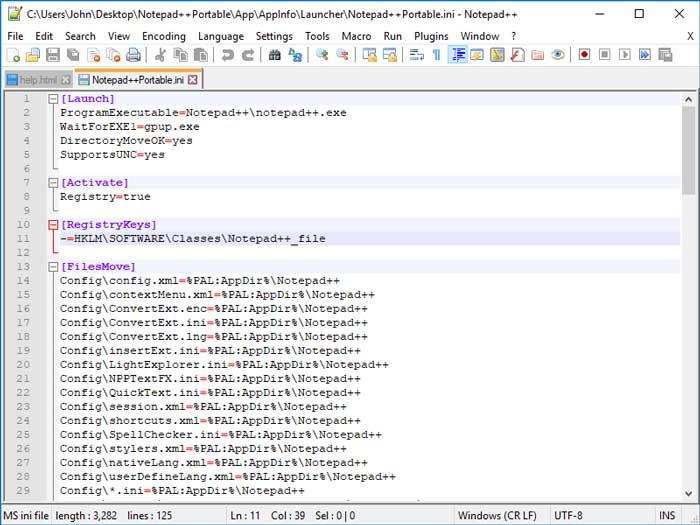Image resolution: width=700 pixels, height=525 pixels.
Task: Click the Save file icon
Action: pos(53,55)
